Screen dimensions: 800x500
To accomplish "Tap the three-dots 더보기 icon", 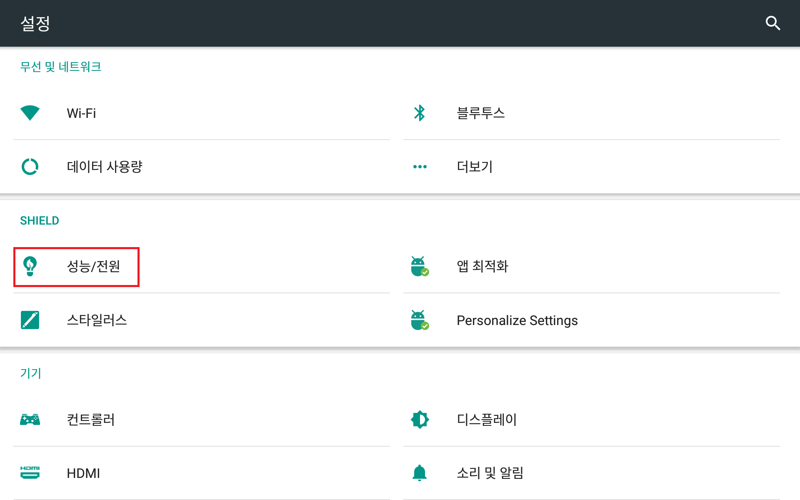I will tap(419, 166).
